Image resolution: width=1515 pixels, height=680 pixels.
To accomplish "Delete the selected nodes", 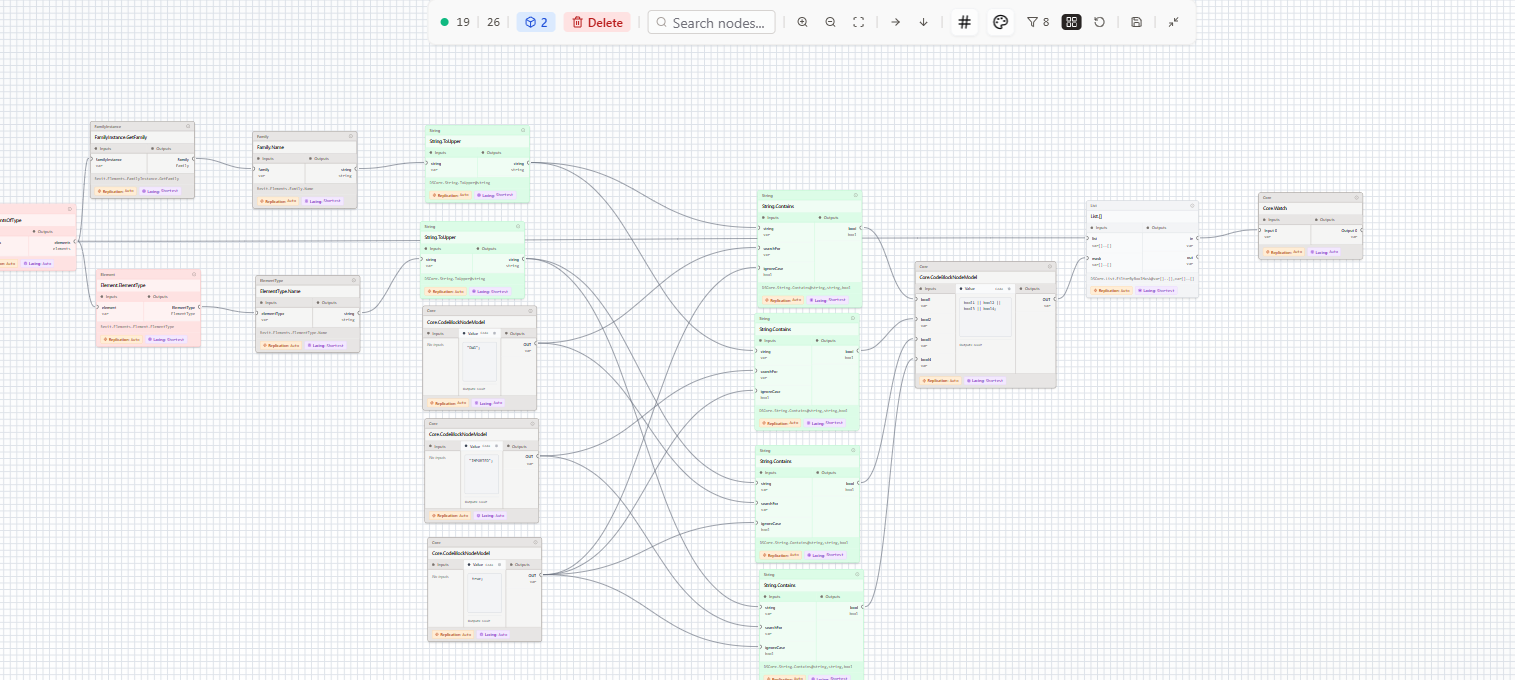I will [x=597, y=22].
